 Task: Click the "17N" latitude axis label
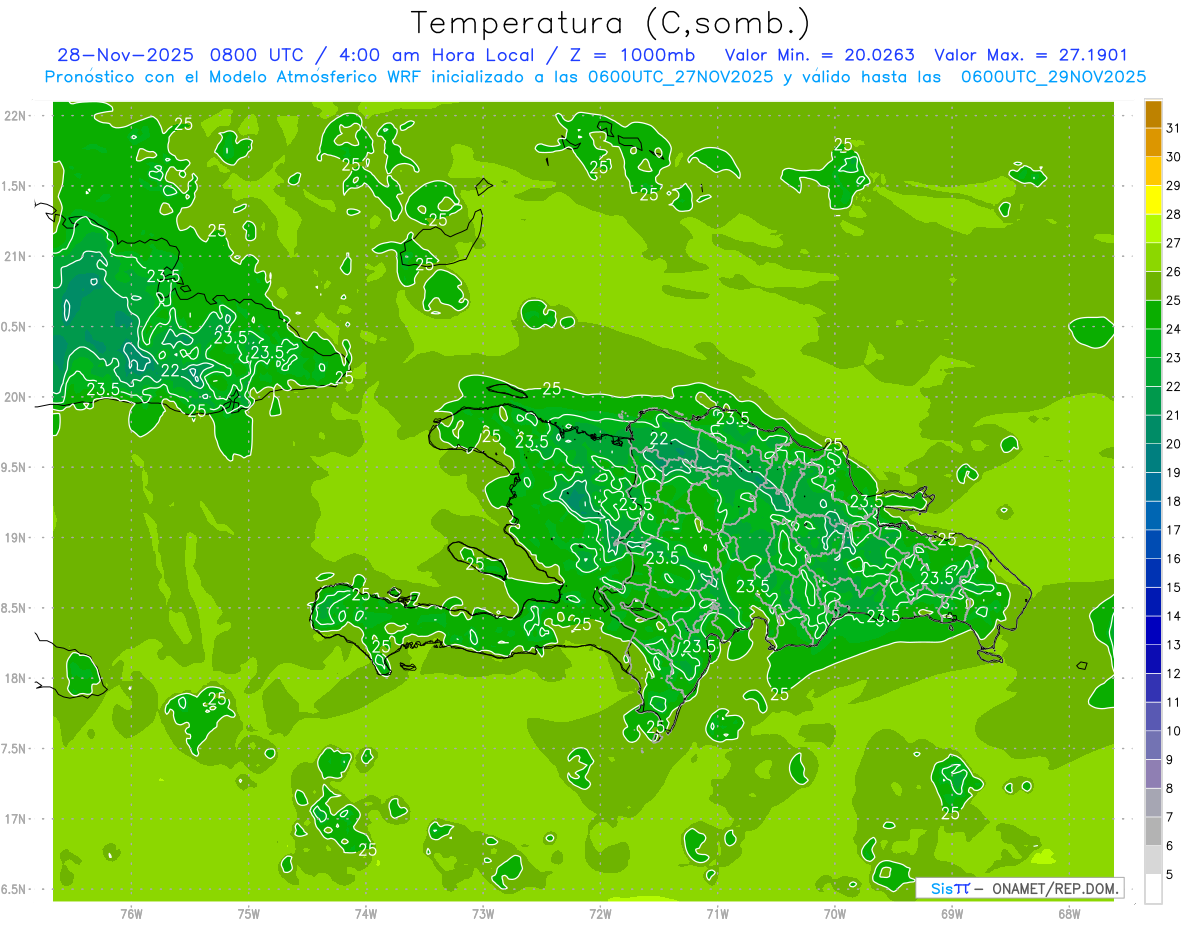point(16,819)
